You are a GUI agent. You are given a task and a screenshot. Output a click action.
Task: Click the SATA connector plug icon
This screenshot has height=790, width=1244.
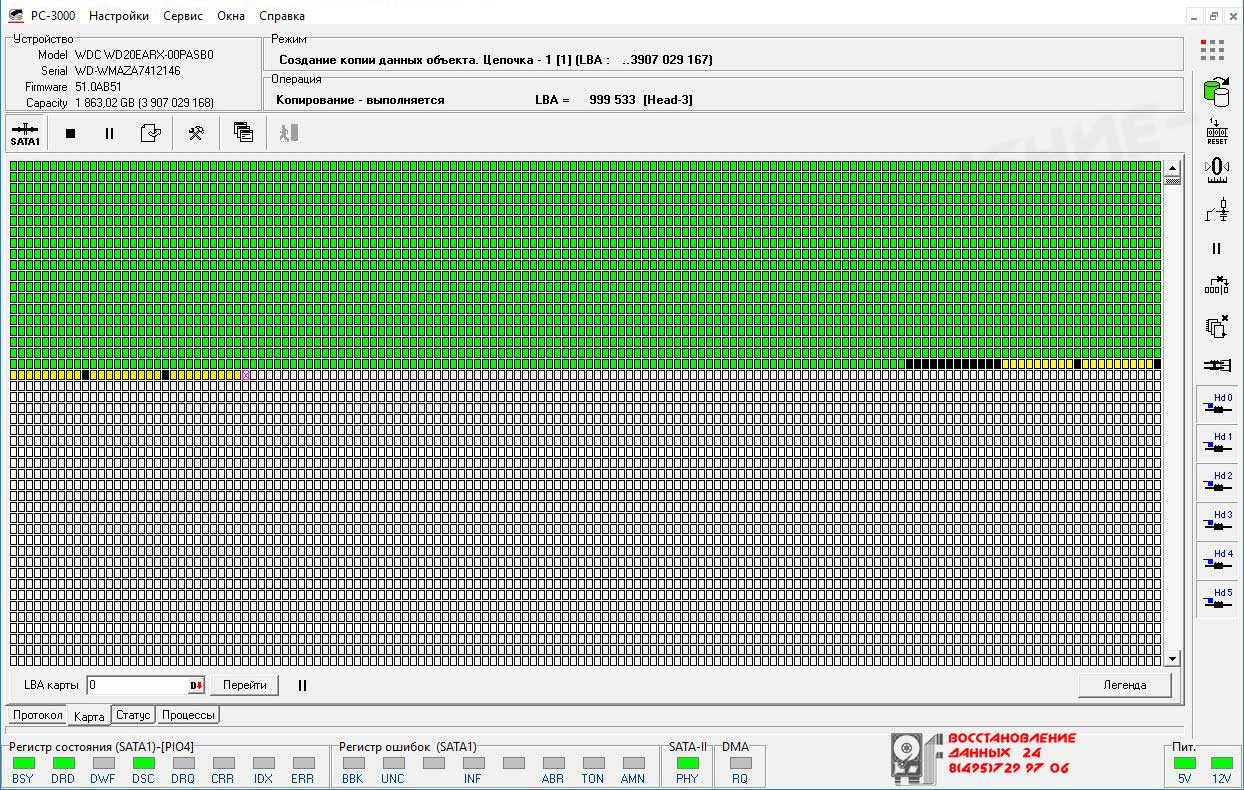[x=1216, y=365]
